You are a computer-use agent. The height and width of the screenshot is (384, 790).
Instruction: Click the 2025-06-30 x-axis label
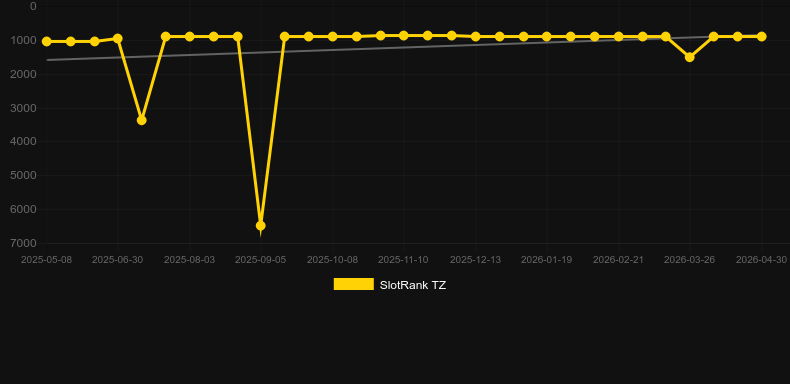(x=117, y=260)
